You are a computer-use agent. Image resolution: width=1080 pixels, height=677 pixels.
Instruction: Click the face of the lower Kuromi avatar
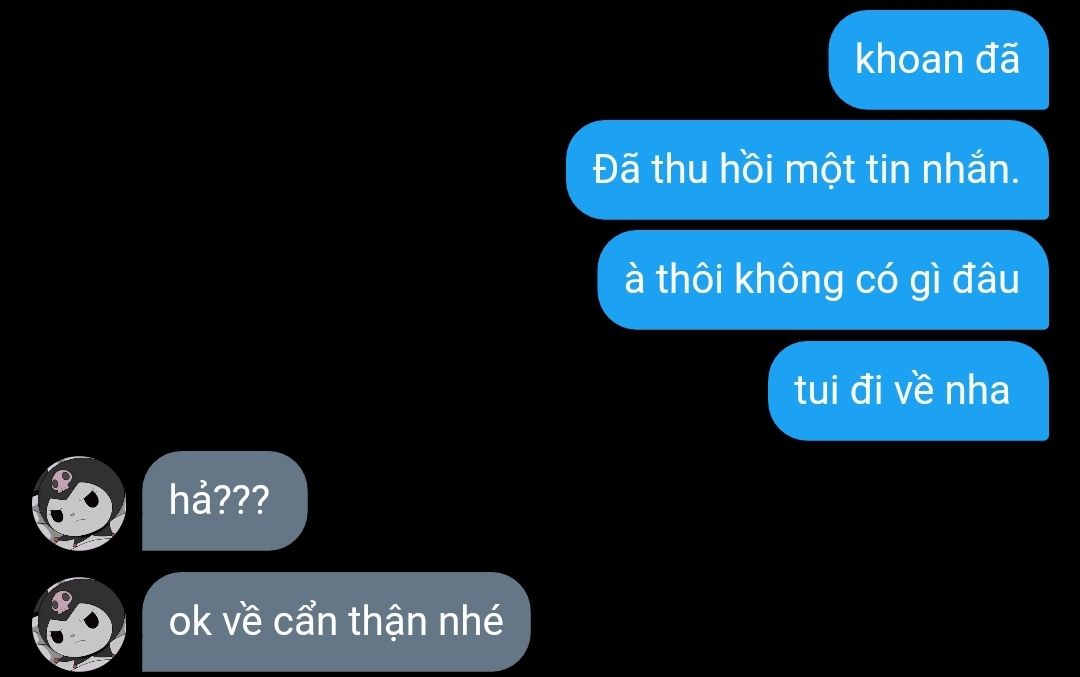81,634
